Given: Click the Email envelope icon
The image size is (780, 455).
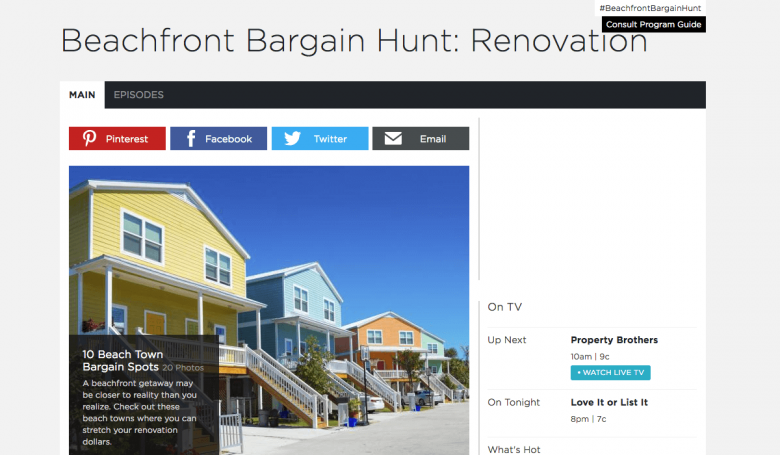Looking at the screenshot, I should click(393, 138).
